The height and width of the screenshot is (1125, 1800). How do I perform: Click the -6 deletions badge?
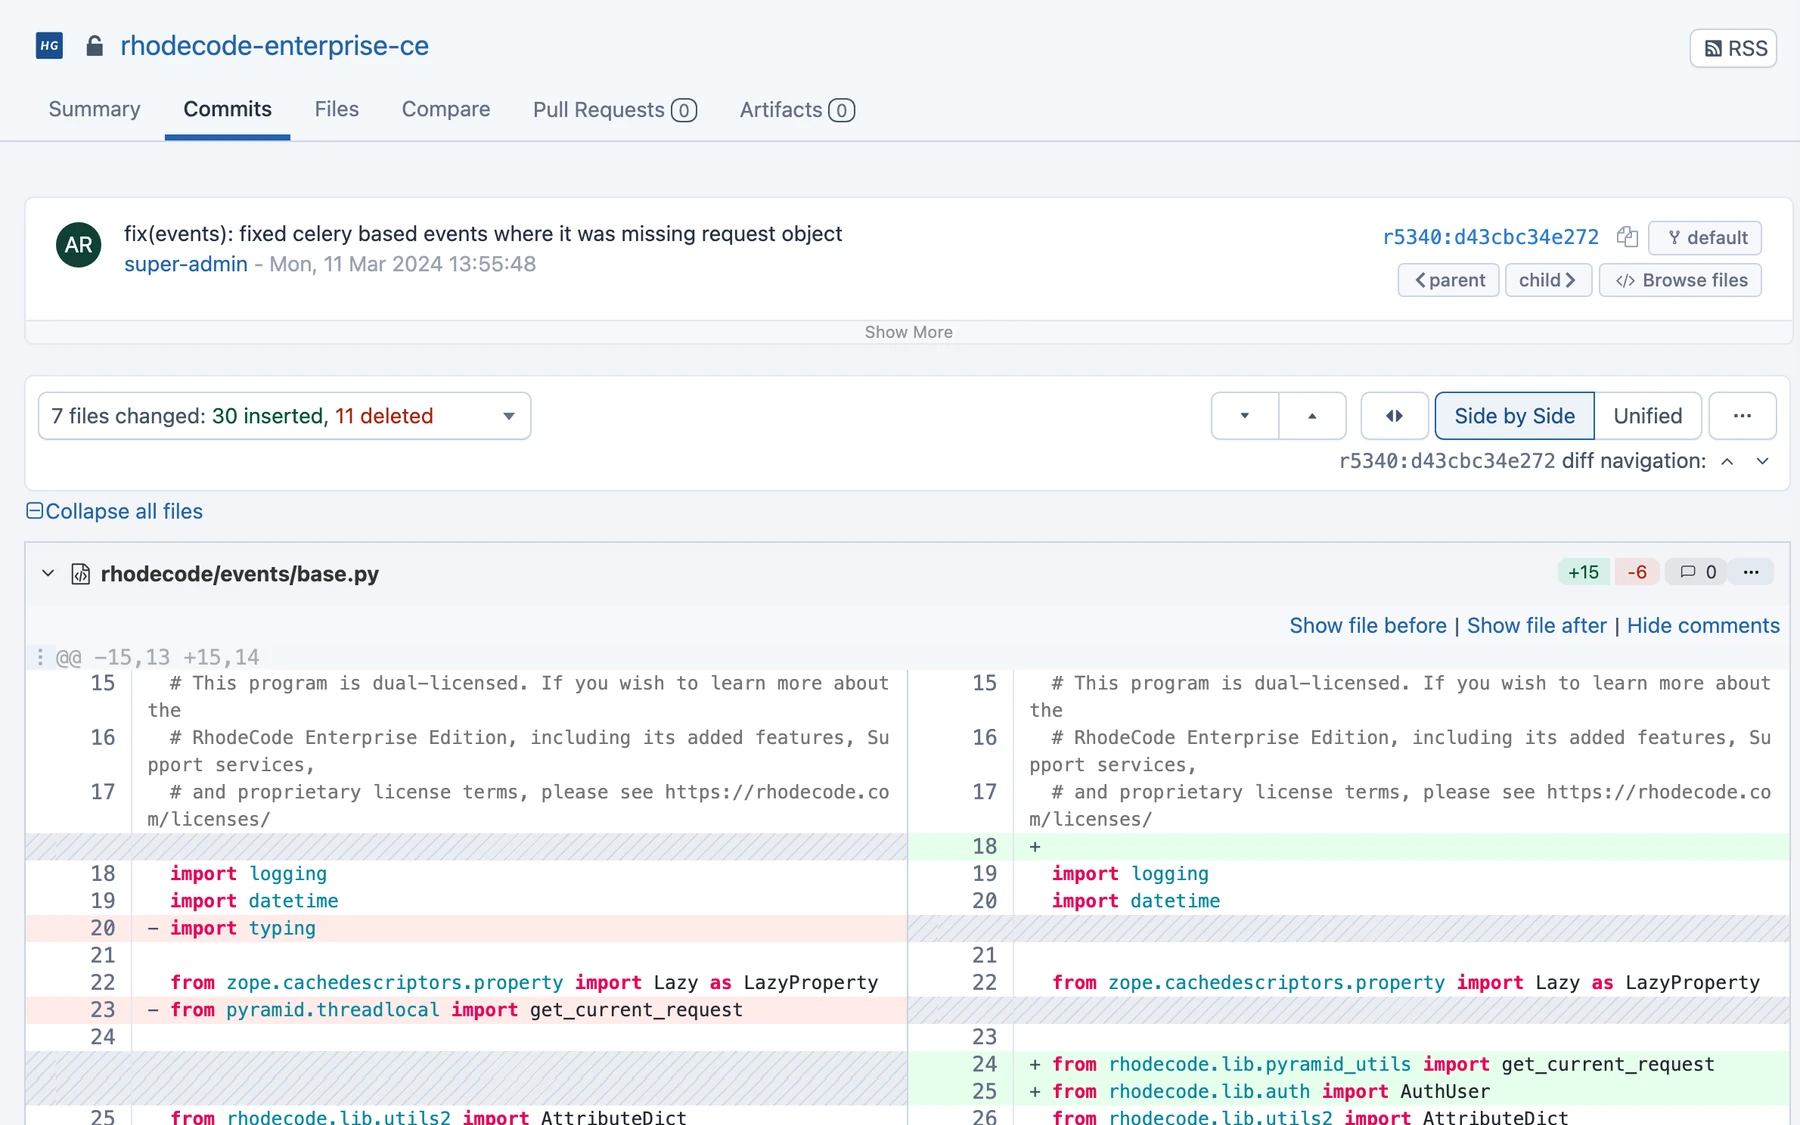tap(1636, 572)
